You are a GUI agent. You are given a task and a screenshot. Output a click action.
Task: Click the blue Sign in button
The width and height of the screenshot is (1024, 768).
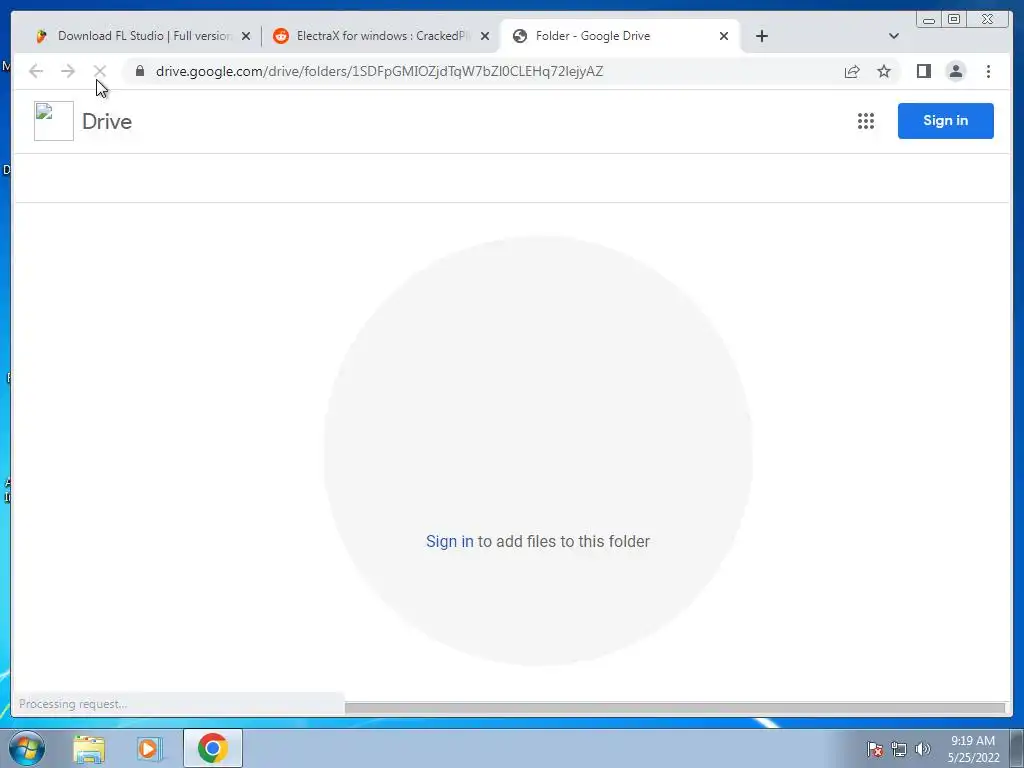(x=946, y=121)
